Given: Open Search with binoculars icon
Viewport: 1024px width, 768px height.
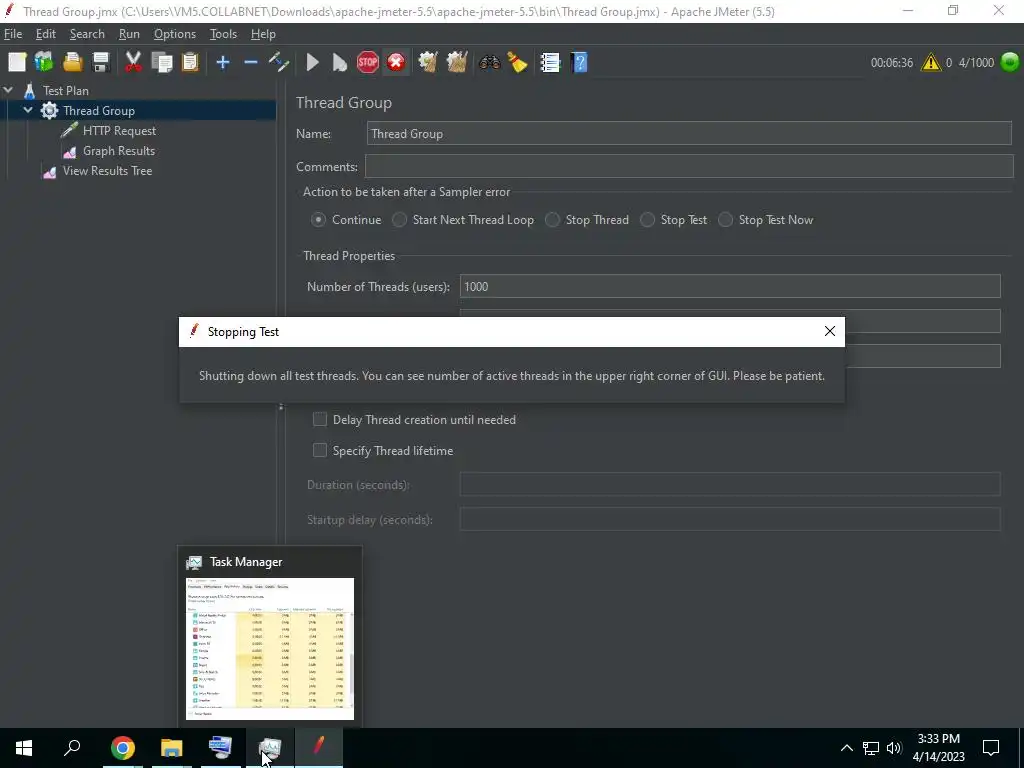Looking at the screenshot, I should [489, 62].
